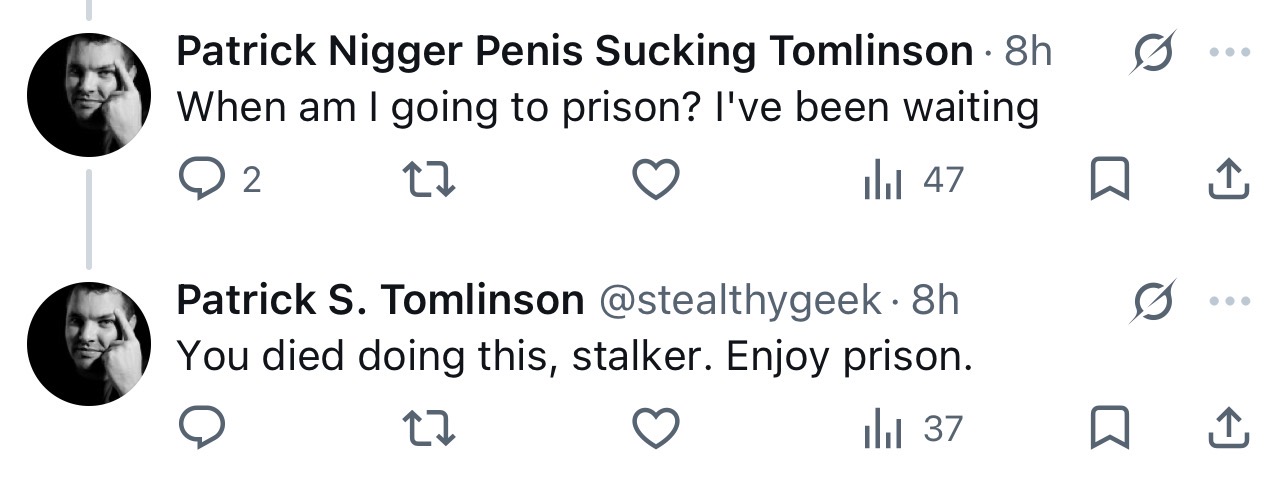The image size is (1284, 494).
Task: Open the first tweet's profile avatar
Action: [x=89, y=95]
